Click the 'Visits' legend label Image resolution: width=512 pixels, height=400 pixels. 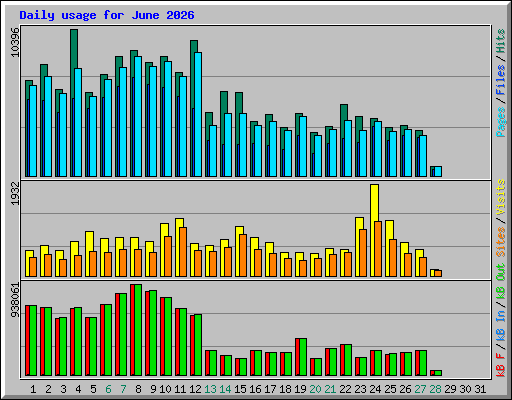501,197
